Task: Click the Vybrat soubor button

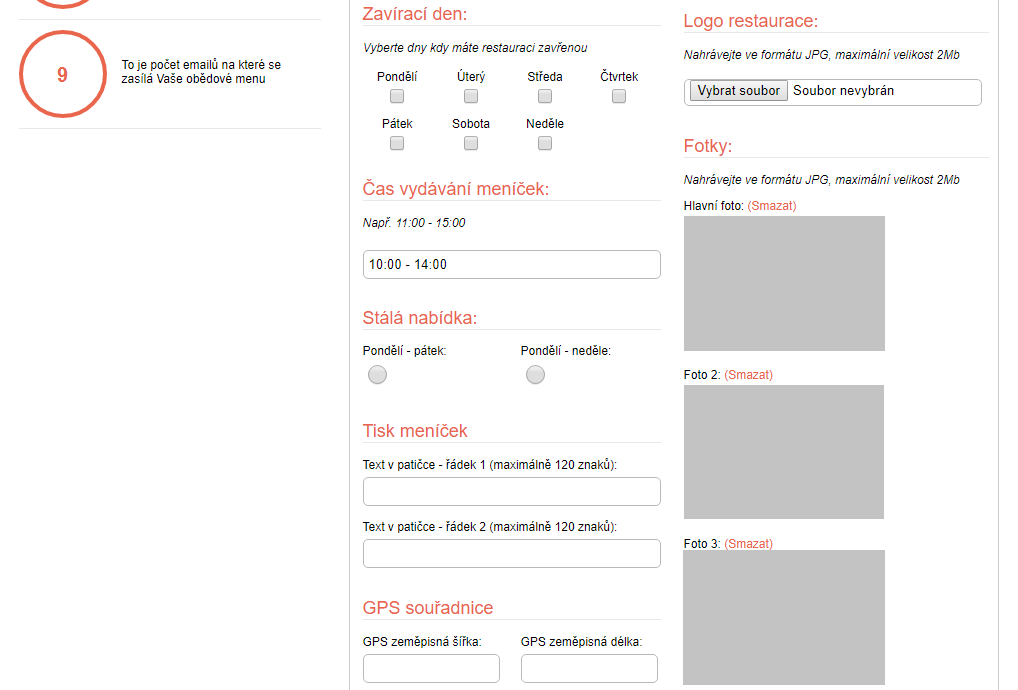Action: point(739,91)
